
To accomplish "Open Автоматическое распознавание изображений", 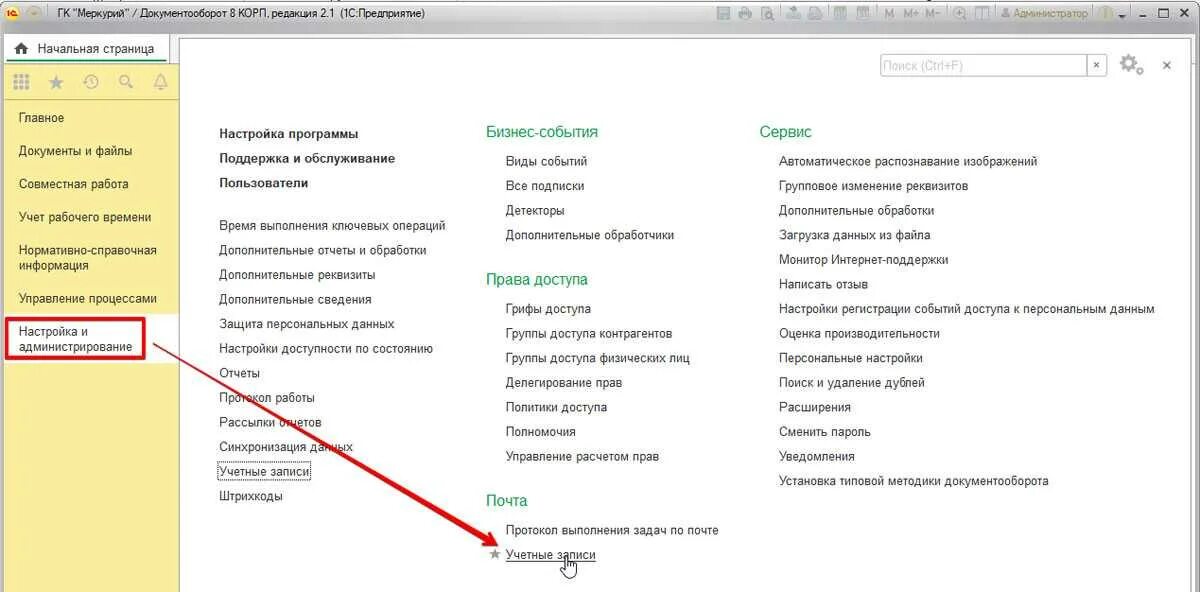I will (908, 161).
